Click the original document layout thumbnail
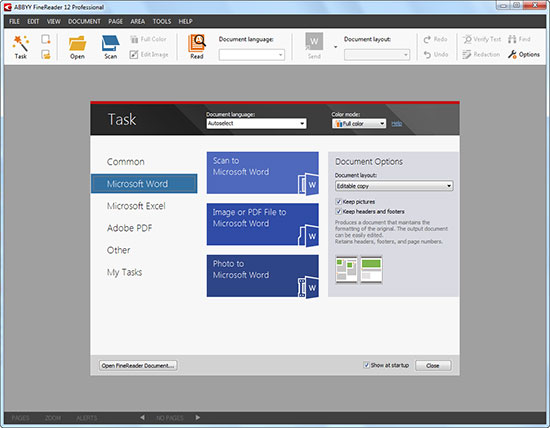The height and width of the screenshot is (428, 550). click(x=346, y=269)
